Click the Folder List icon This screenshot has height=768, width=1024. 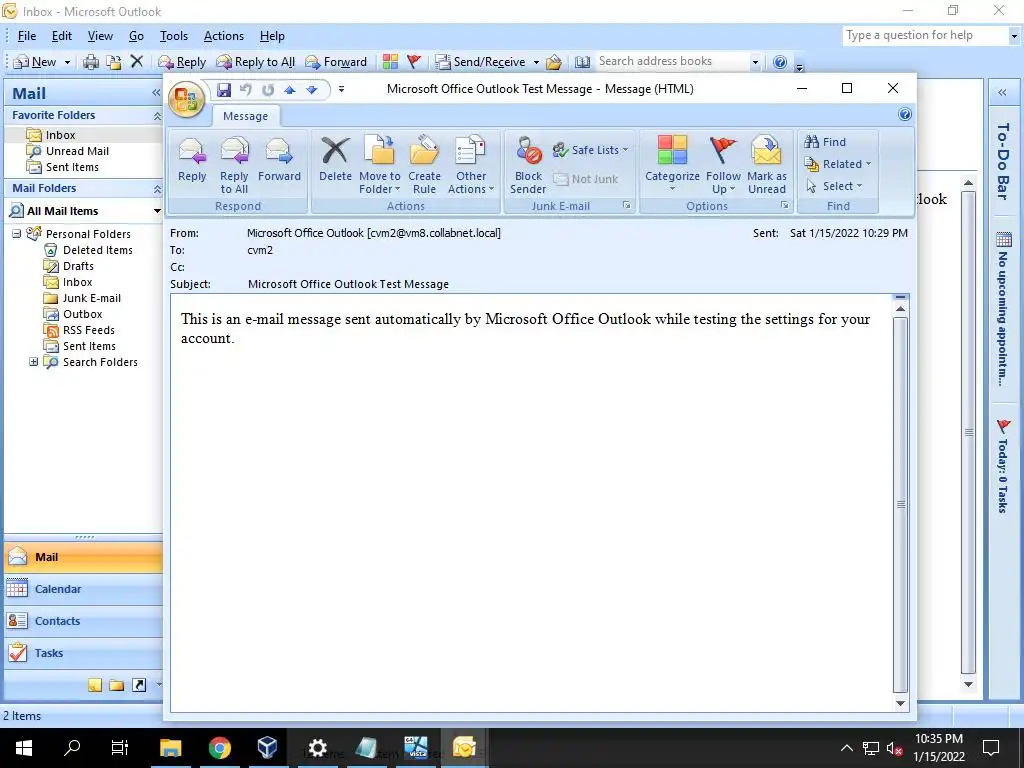(x=117, y=685)
